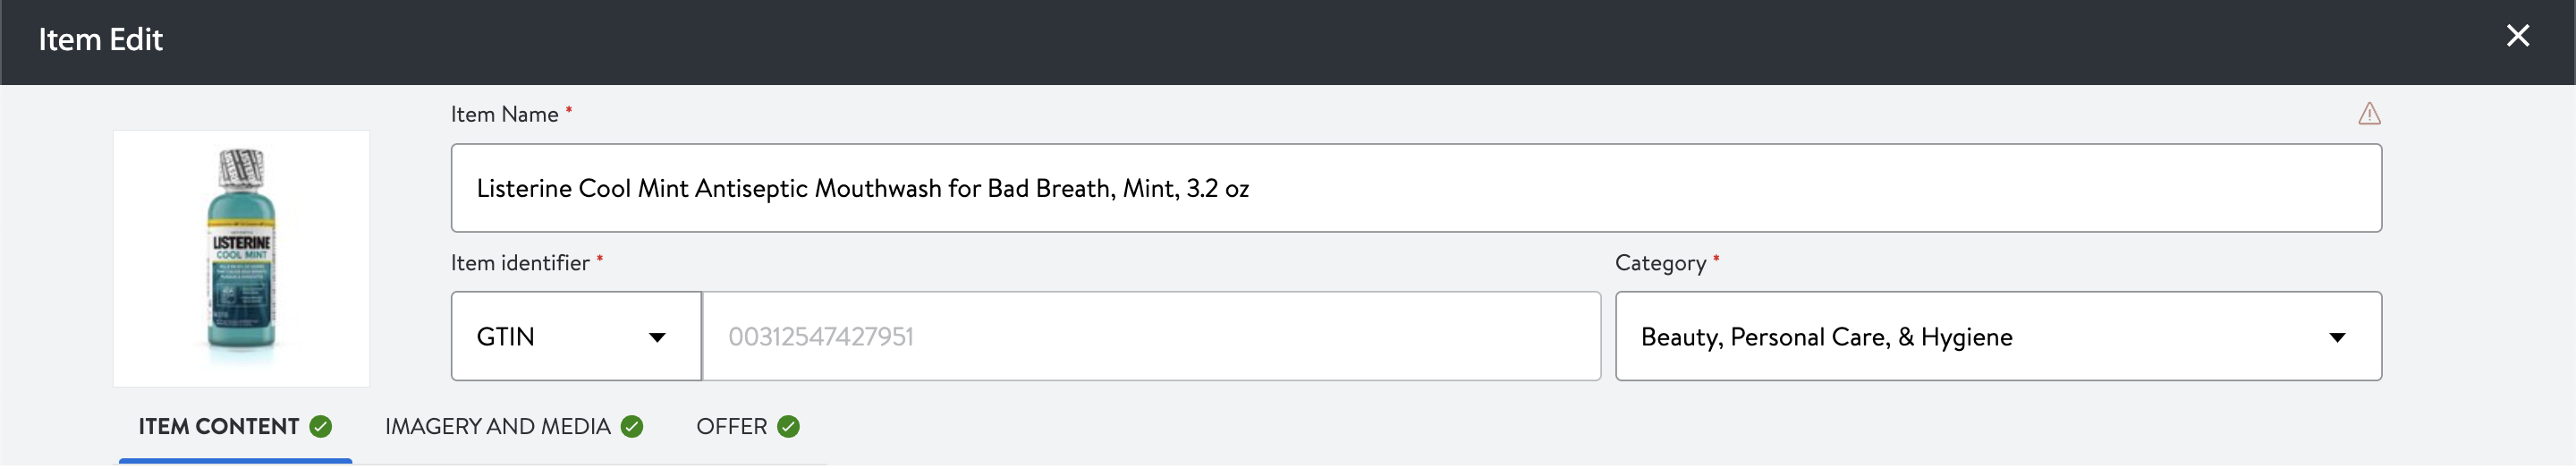Click the Item Edit header title
Screen dimensions: 2576x469
click(x=100, y=40)
